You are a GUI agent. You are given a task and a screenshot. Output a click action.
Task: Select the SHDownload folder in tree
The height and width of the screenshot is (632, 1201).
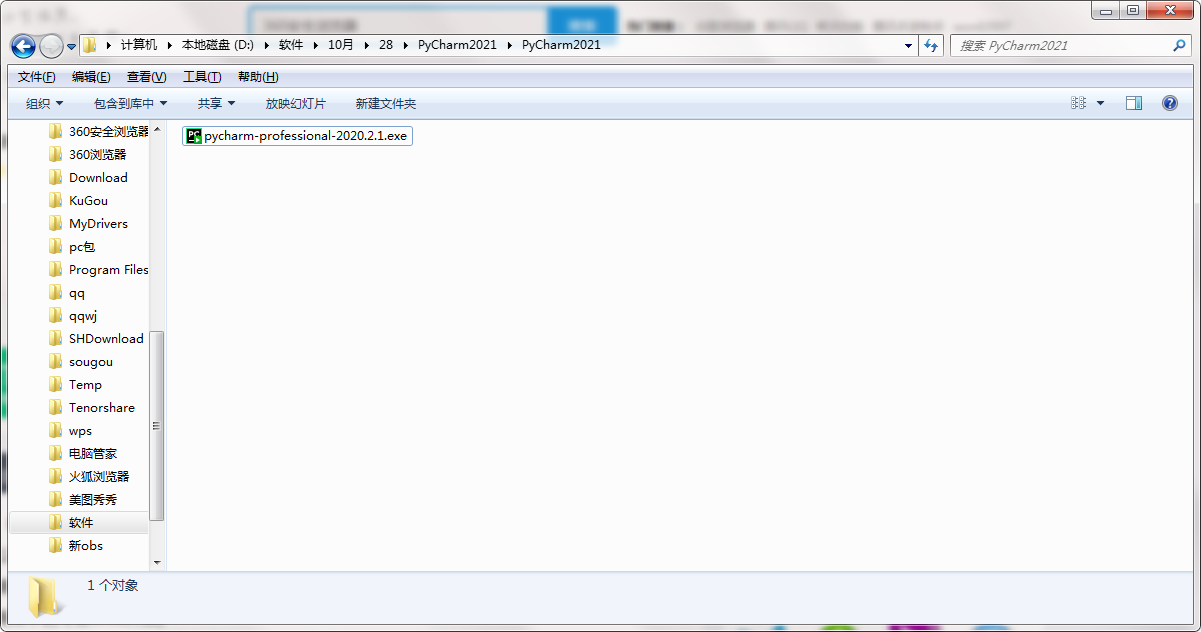click(96, 338)
